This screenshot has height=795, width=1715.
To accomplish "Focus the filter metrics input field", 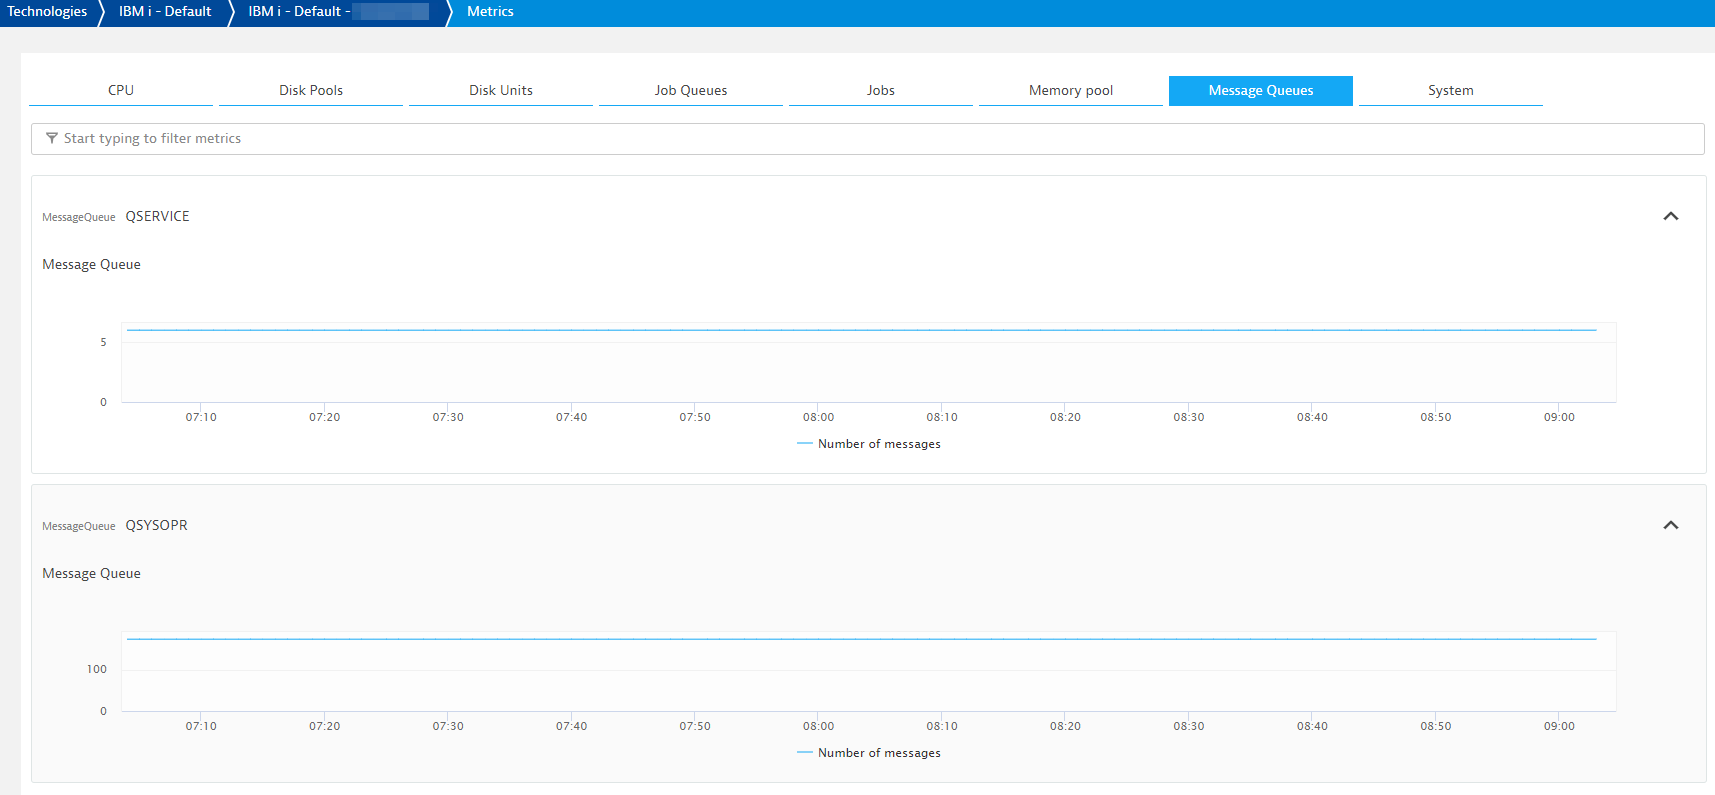I will [x=868, y=139].
